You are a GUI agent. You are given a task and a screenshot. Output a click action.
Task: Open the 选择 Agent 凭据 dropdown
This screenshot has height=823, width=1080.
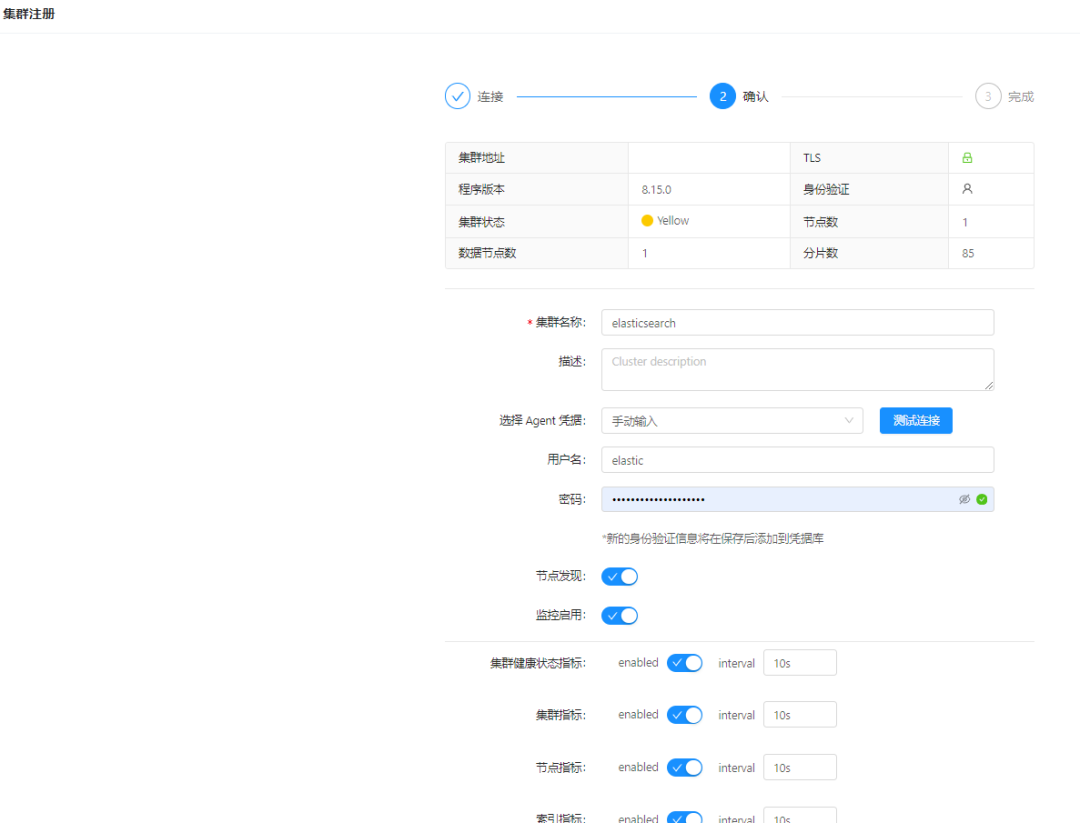click(732, 421)
